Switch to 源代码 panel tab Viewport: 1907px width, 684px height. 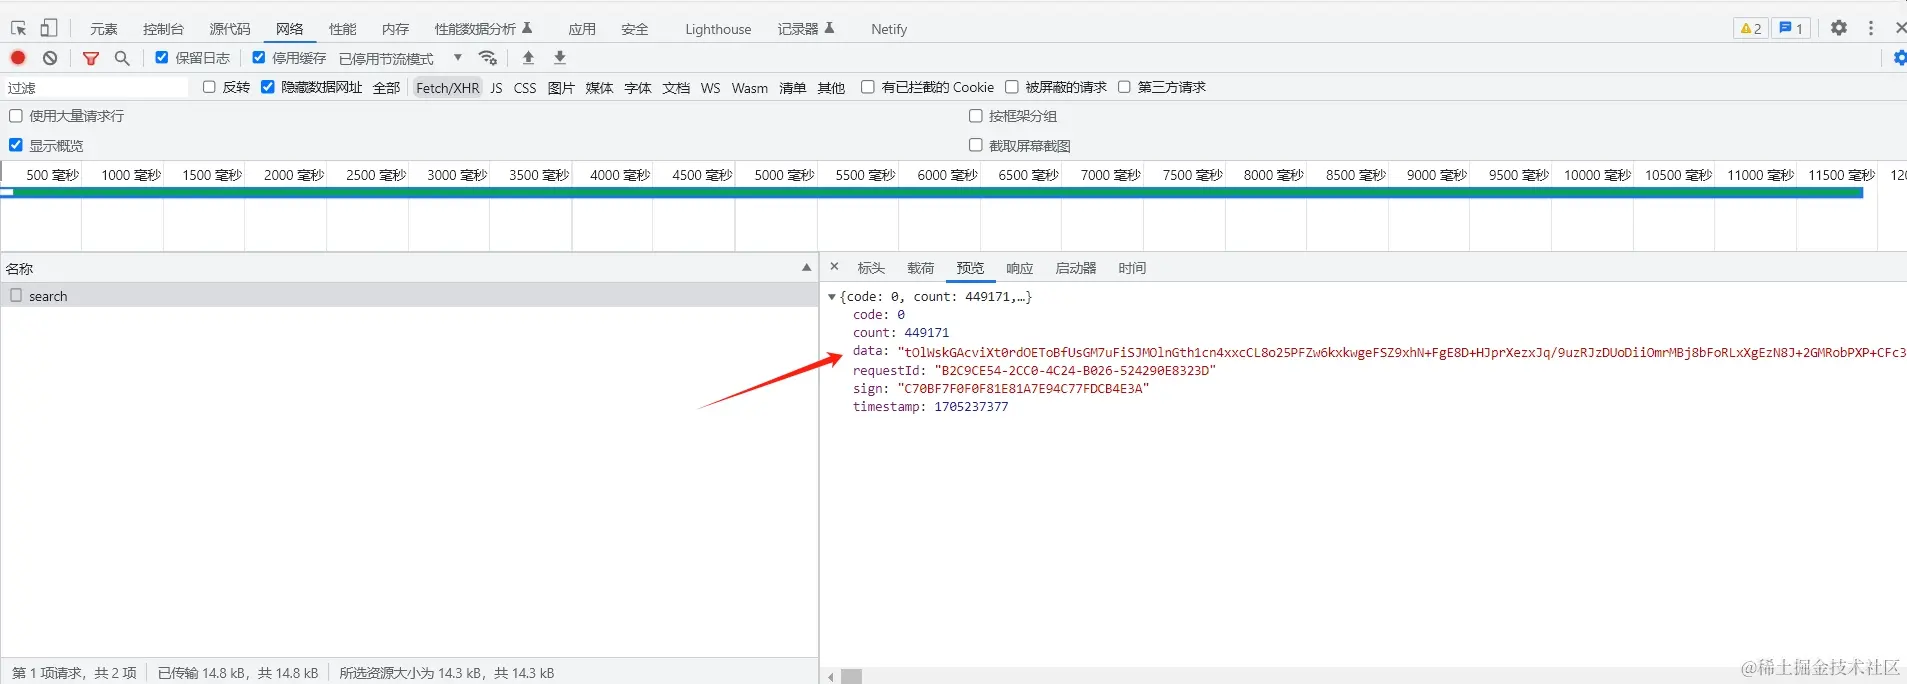point(230,29)
